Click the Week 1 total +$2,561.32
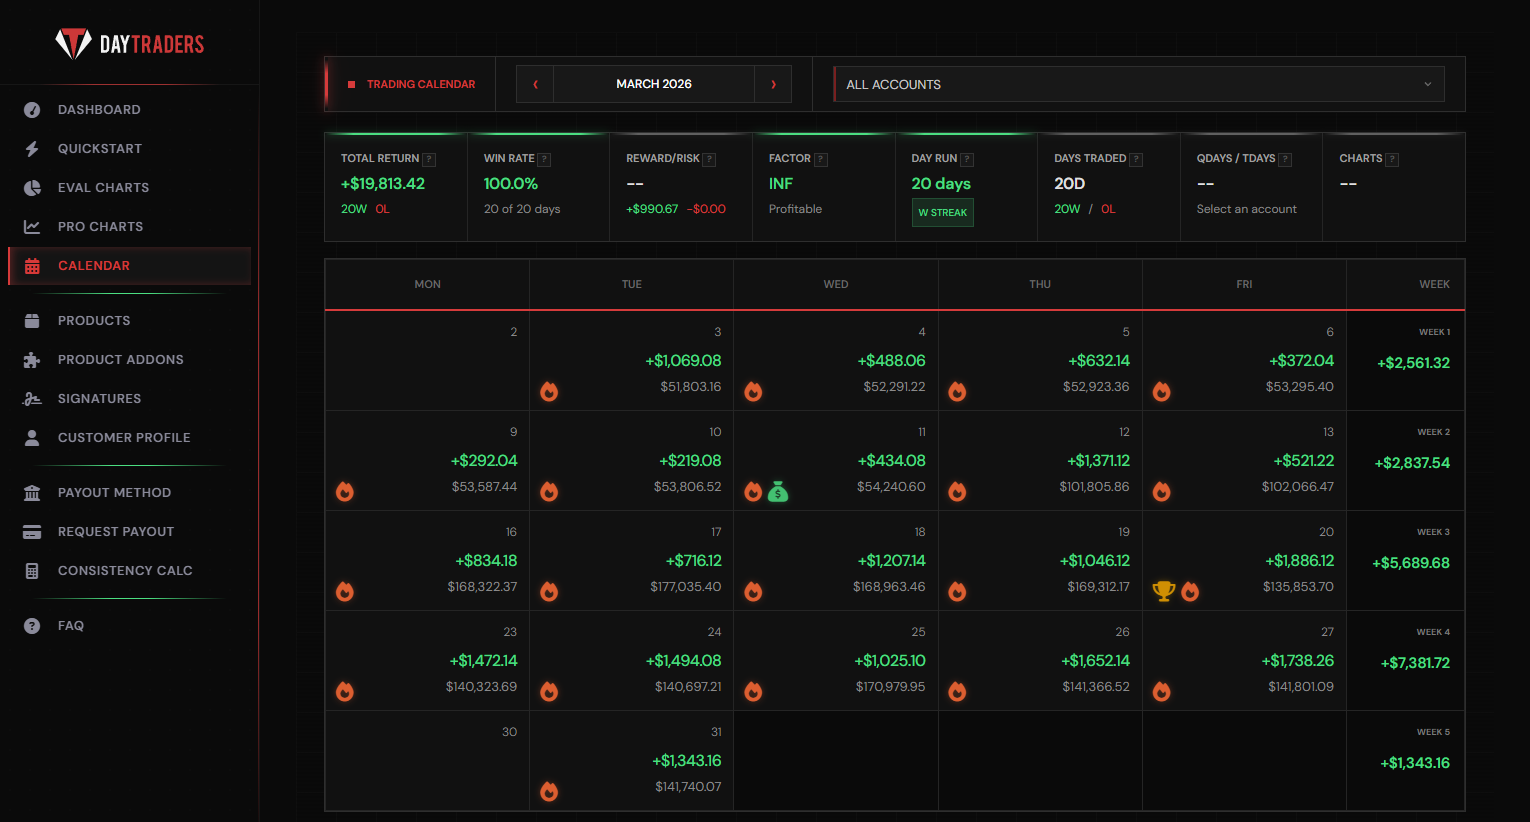This screenshot has width=1530, height=822. click(1413, 363)
